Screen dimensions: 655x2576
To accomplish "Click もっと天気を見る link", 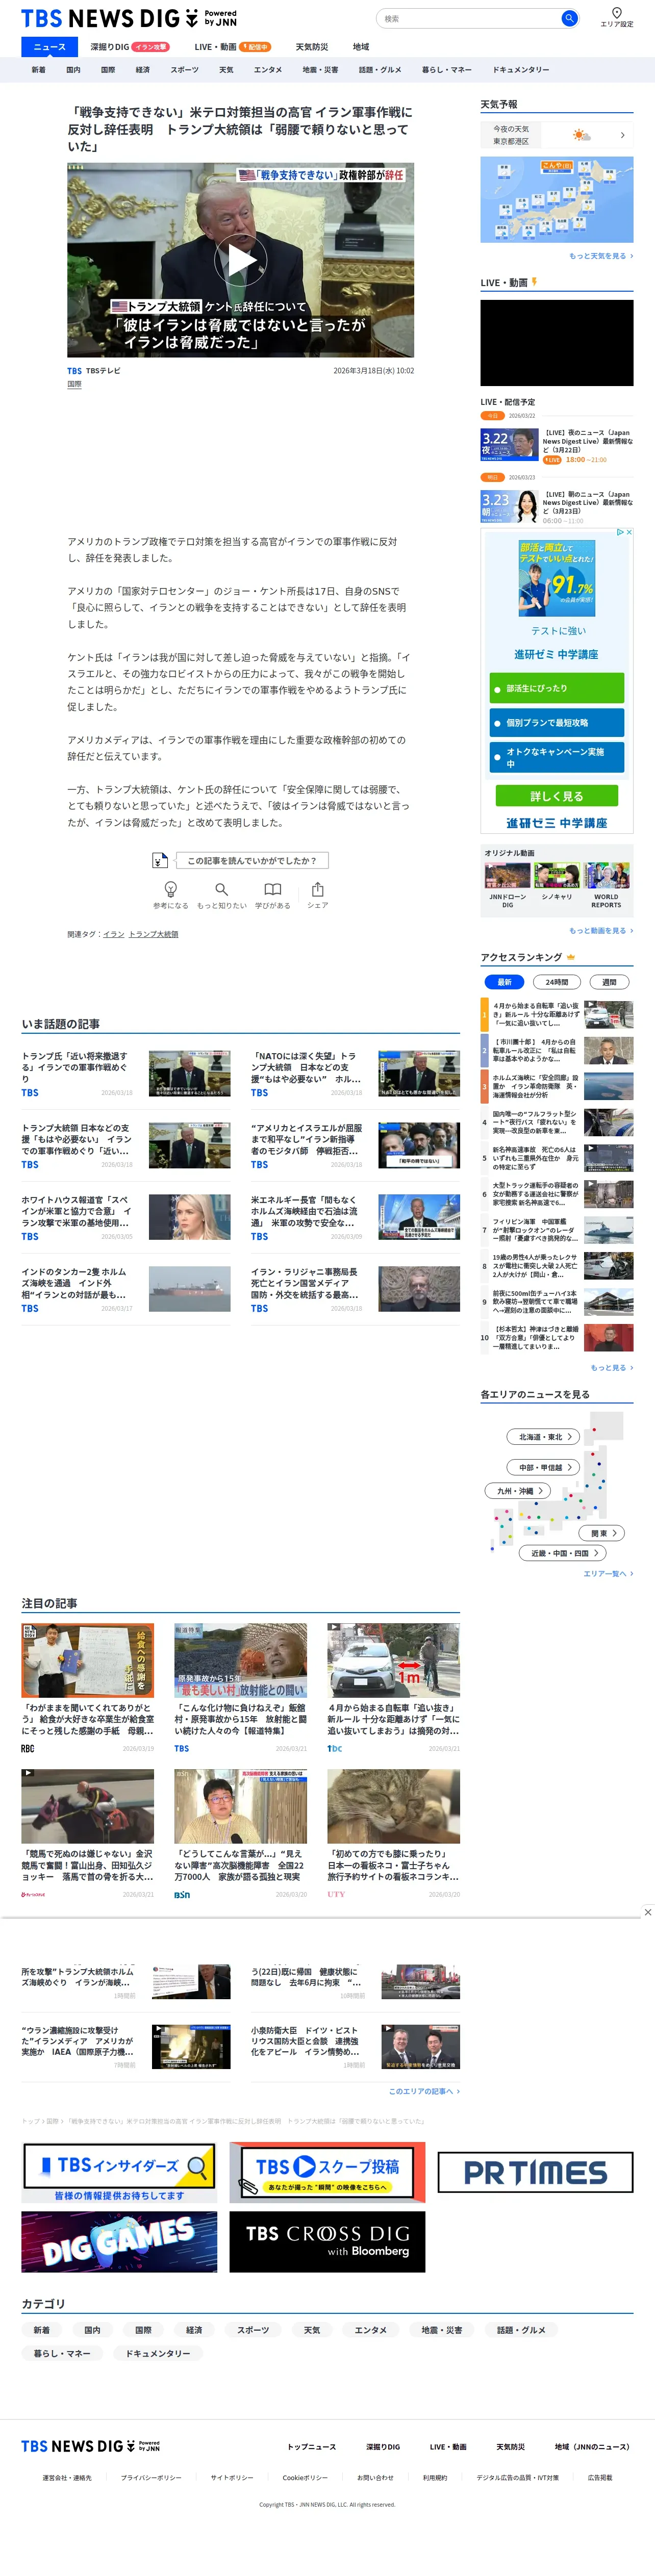I will (601, 256).
